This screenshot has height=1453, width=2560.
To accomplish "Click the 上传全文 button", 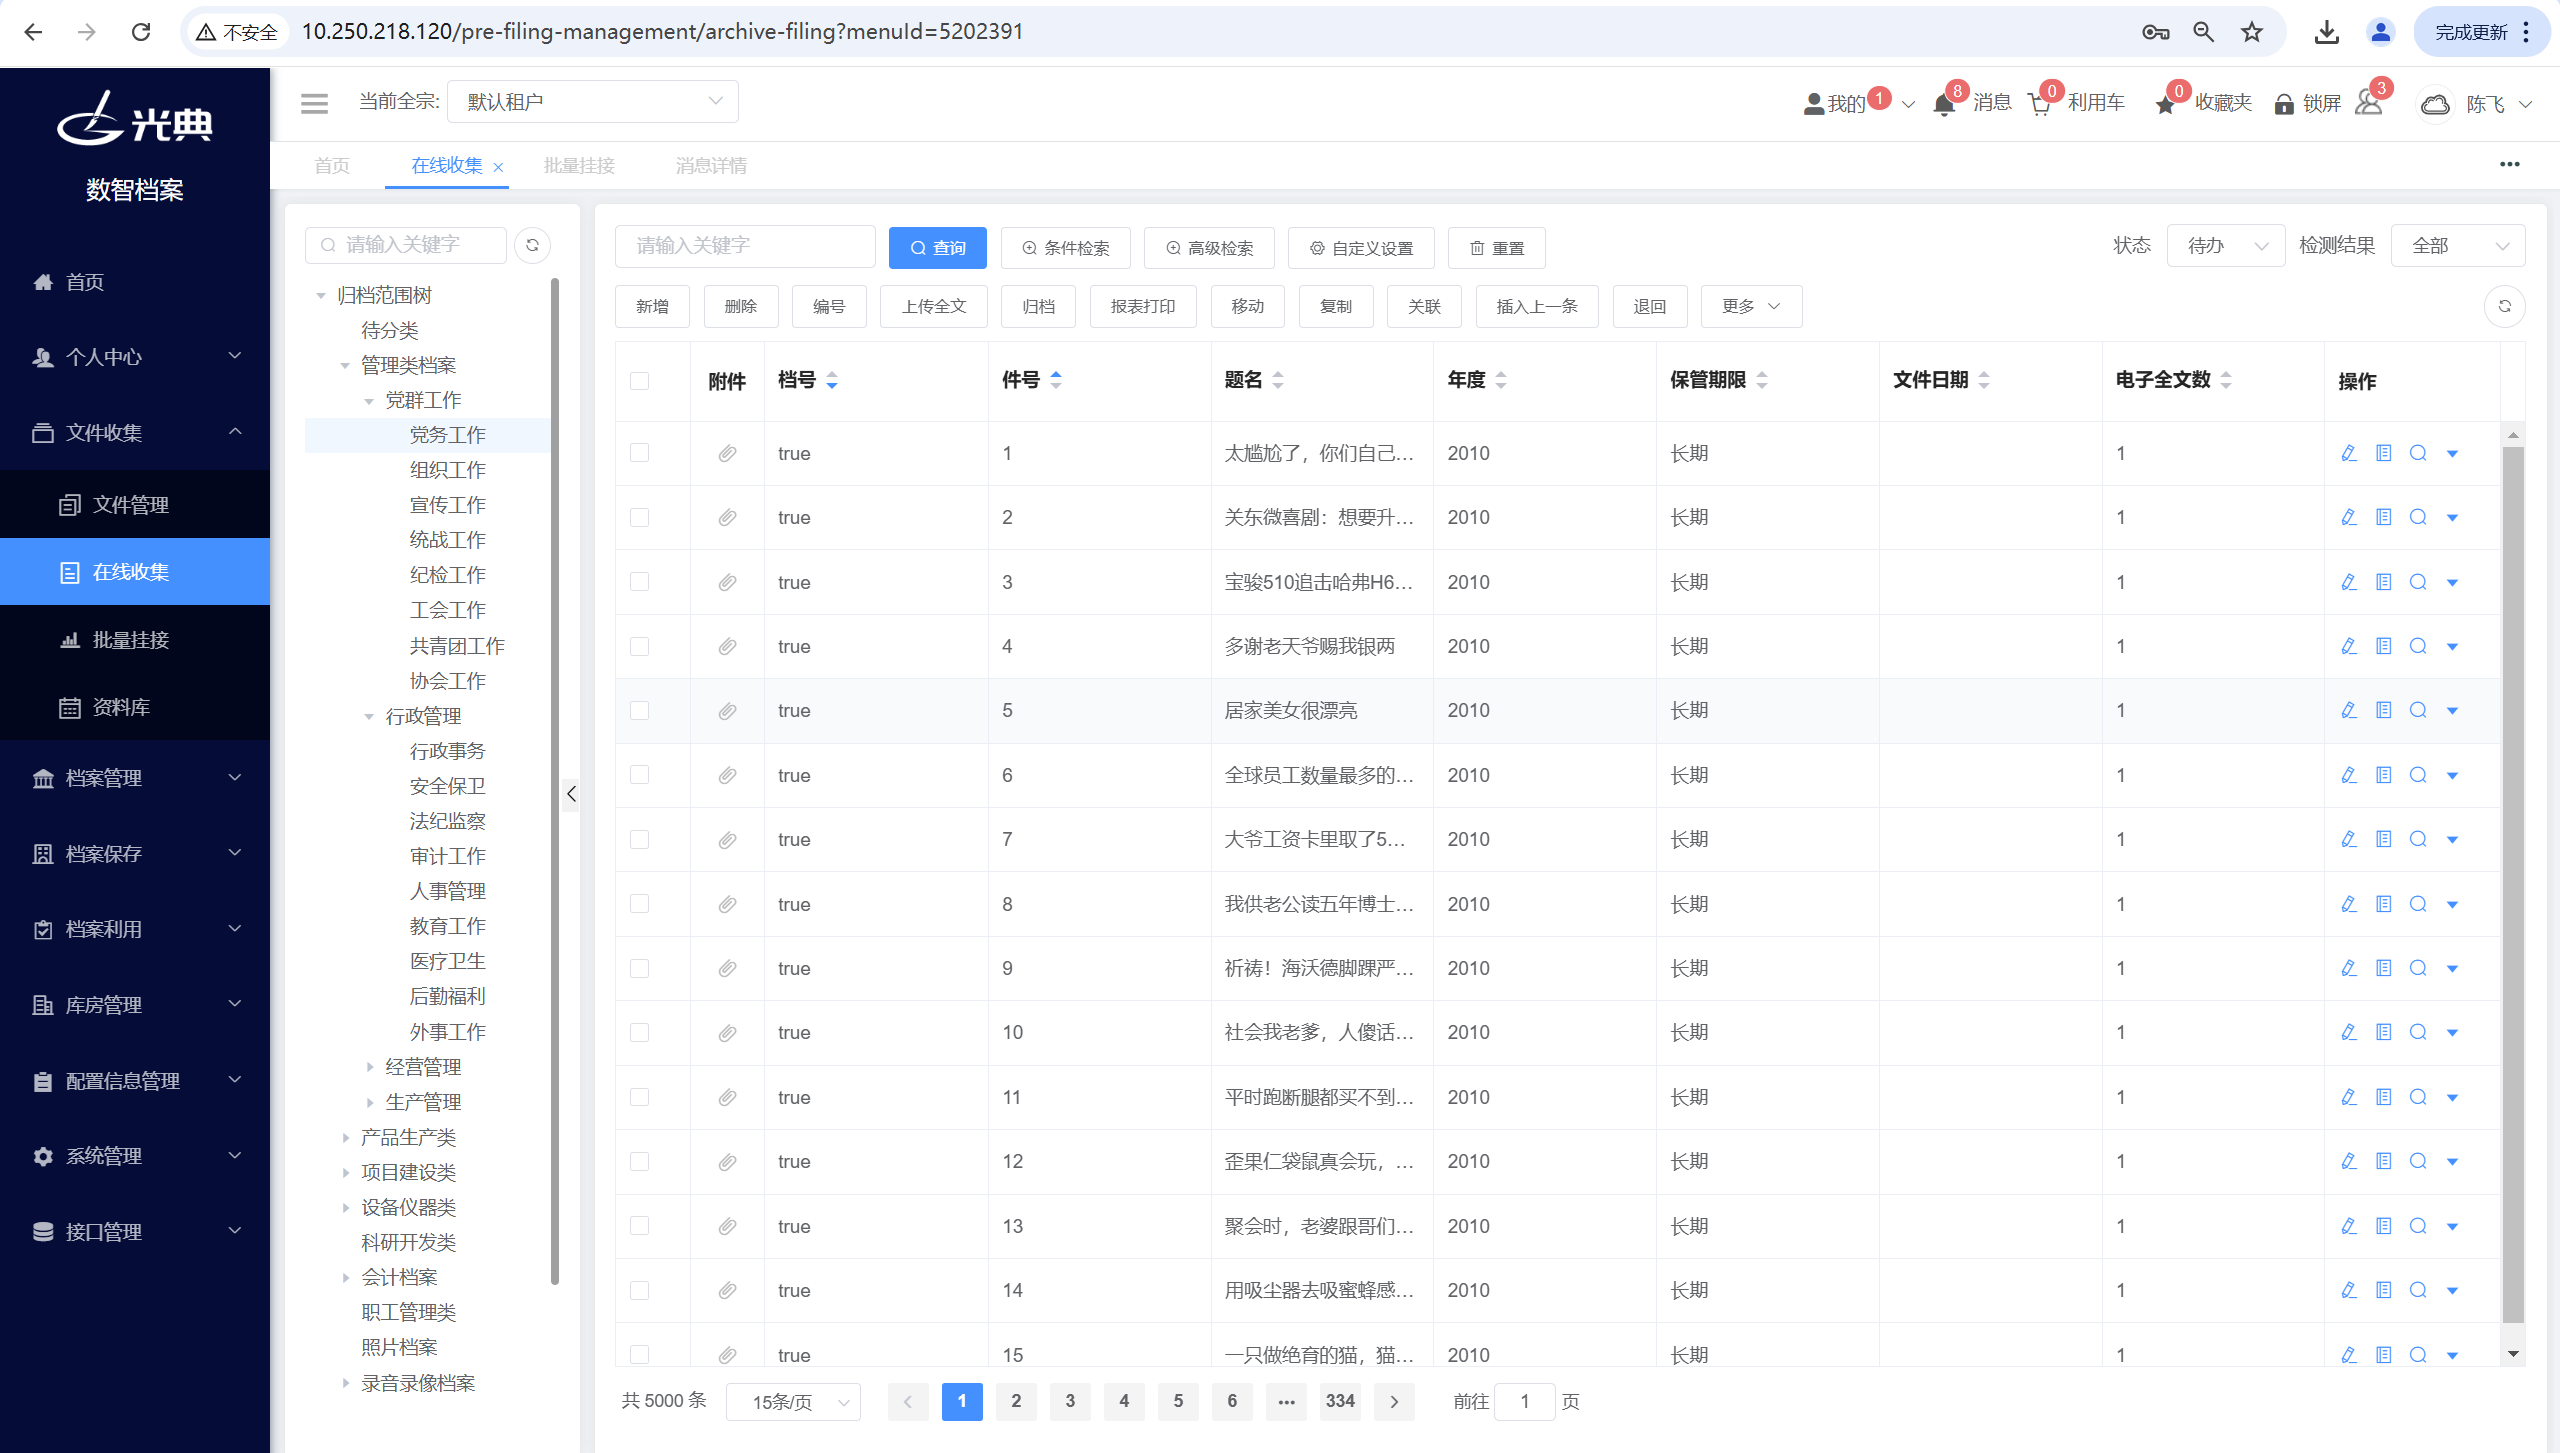I will coord(934,306).
